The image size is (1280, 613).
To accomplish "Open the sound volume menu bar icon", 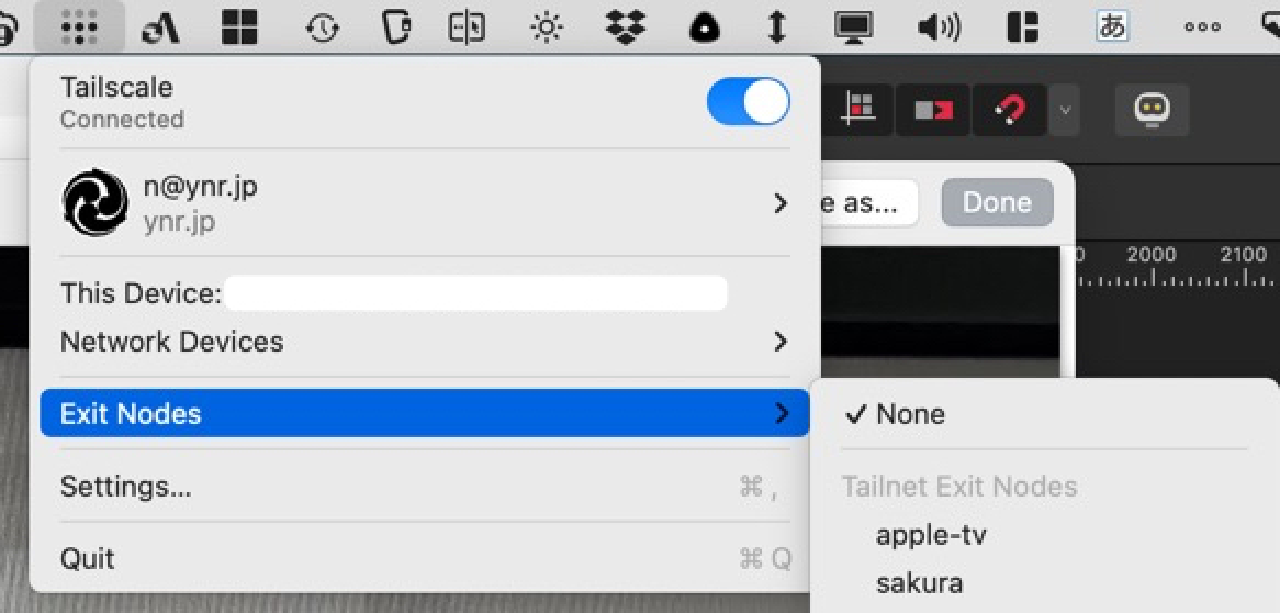I will point(938,28).
